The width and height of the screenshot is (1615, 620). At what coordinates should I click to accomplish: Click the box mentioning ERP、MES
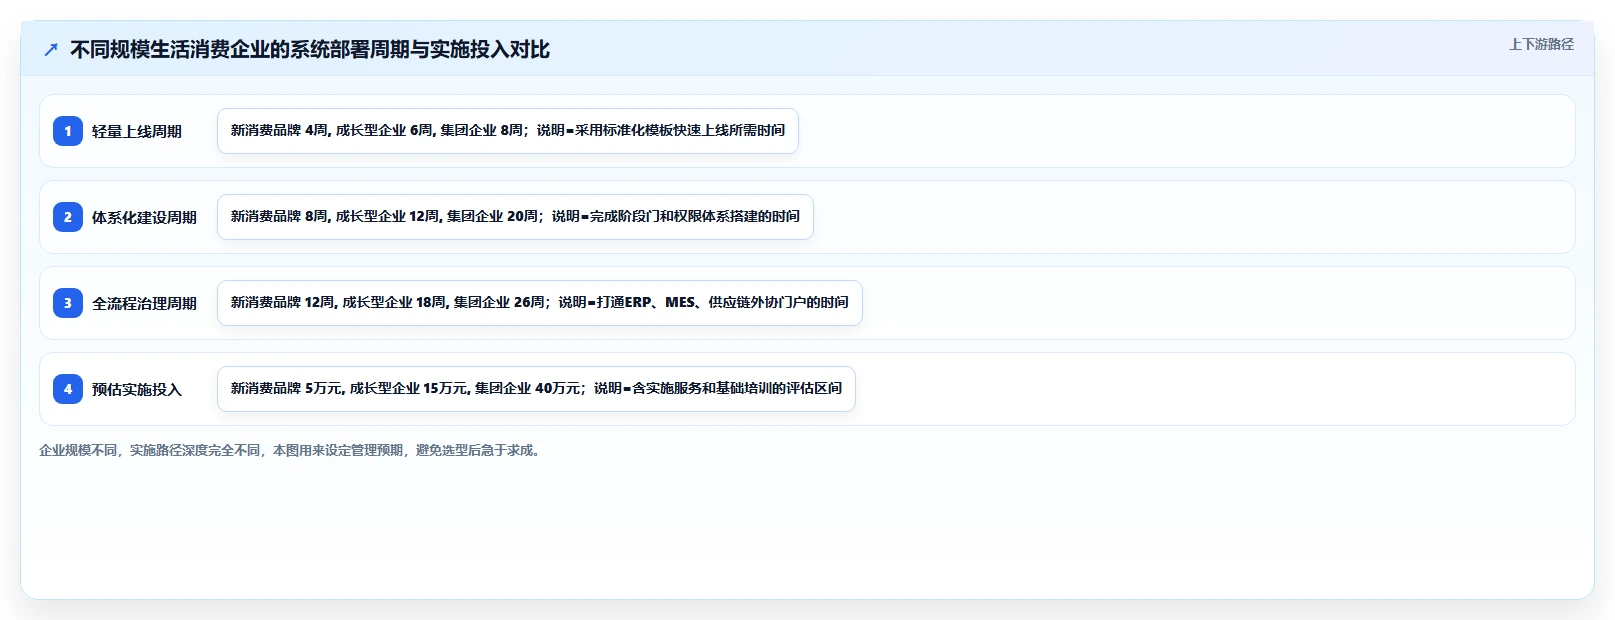pyautogui.click(x=540, y=303)
